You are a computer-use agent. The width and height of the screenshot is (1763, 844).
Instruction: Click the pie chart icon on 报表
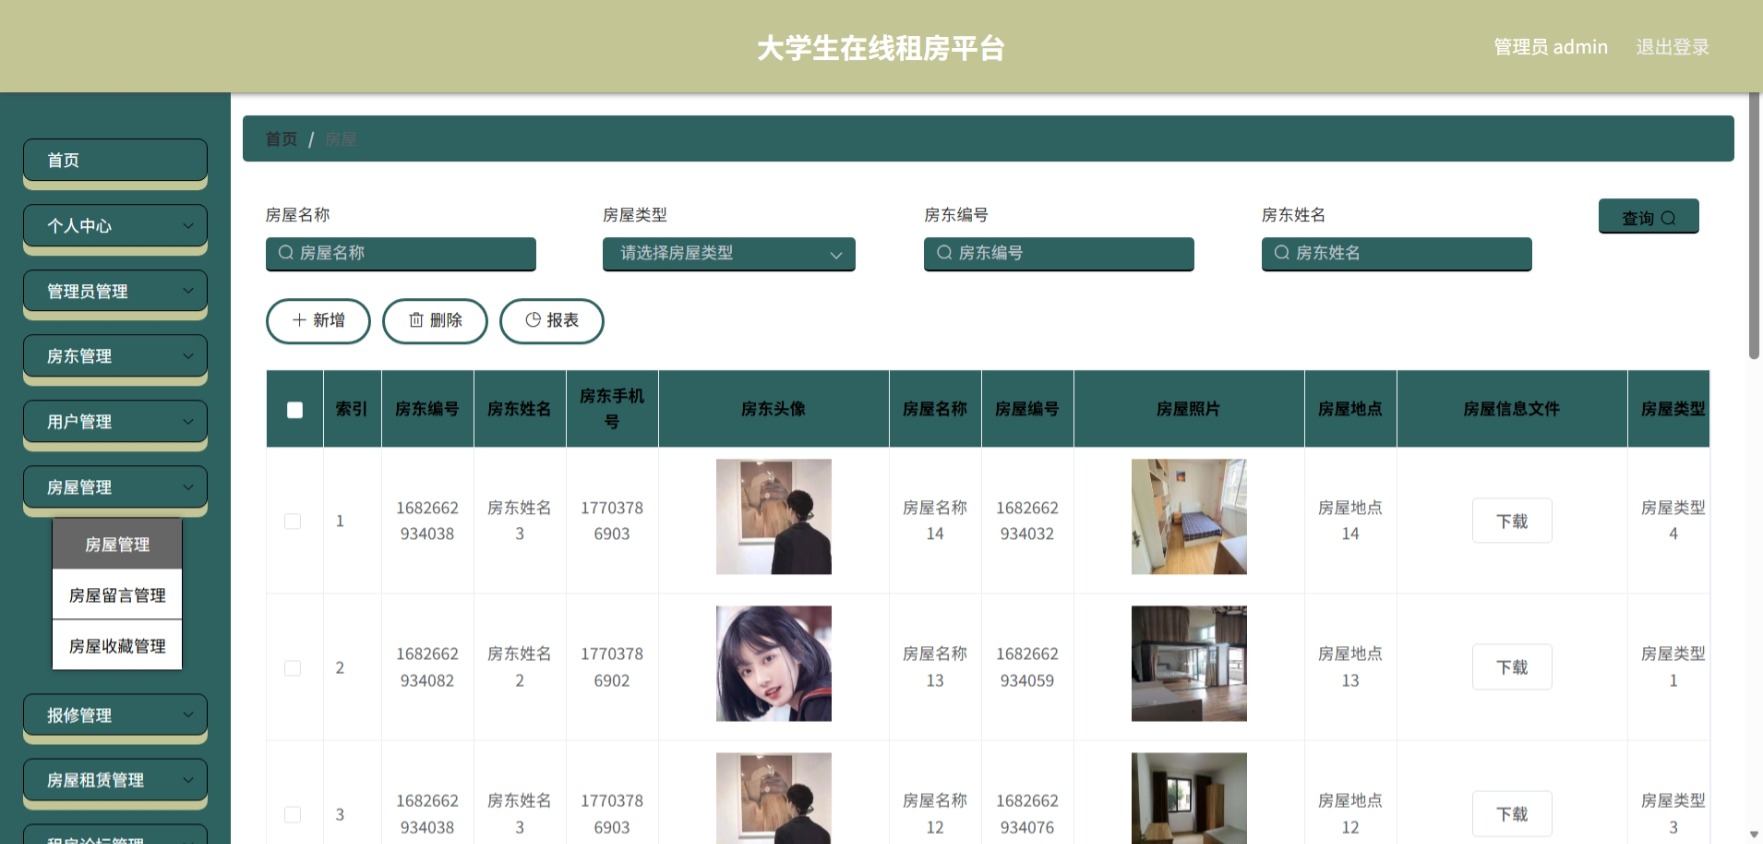(x=533, y=320)
